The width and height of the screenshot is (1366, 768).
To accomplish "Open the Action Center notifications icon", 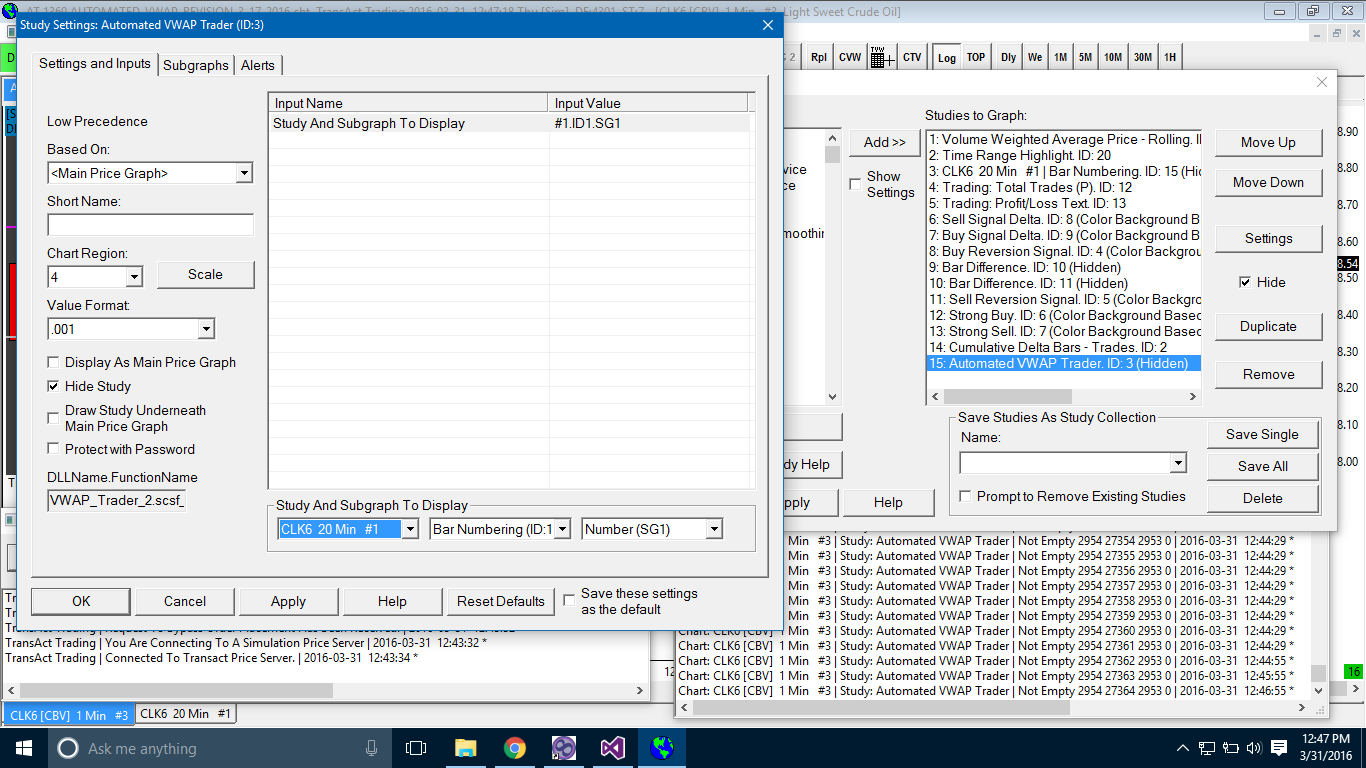I will (1279, 748).
